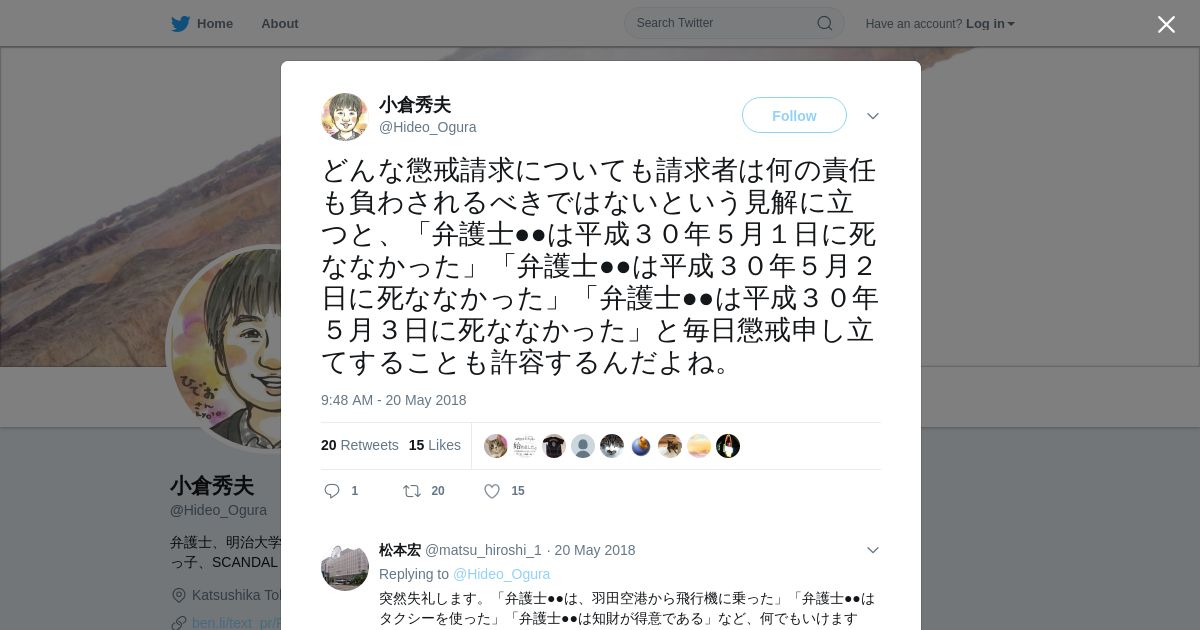This screenshot has width=1200, height=630.
Task: Close the tweet overlay with X
Action: 1166,24
